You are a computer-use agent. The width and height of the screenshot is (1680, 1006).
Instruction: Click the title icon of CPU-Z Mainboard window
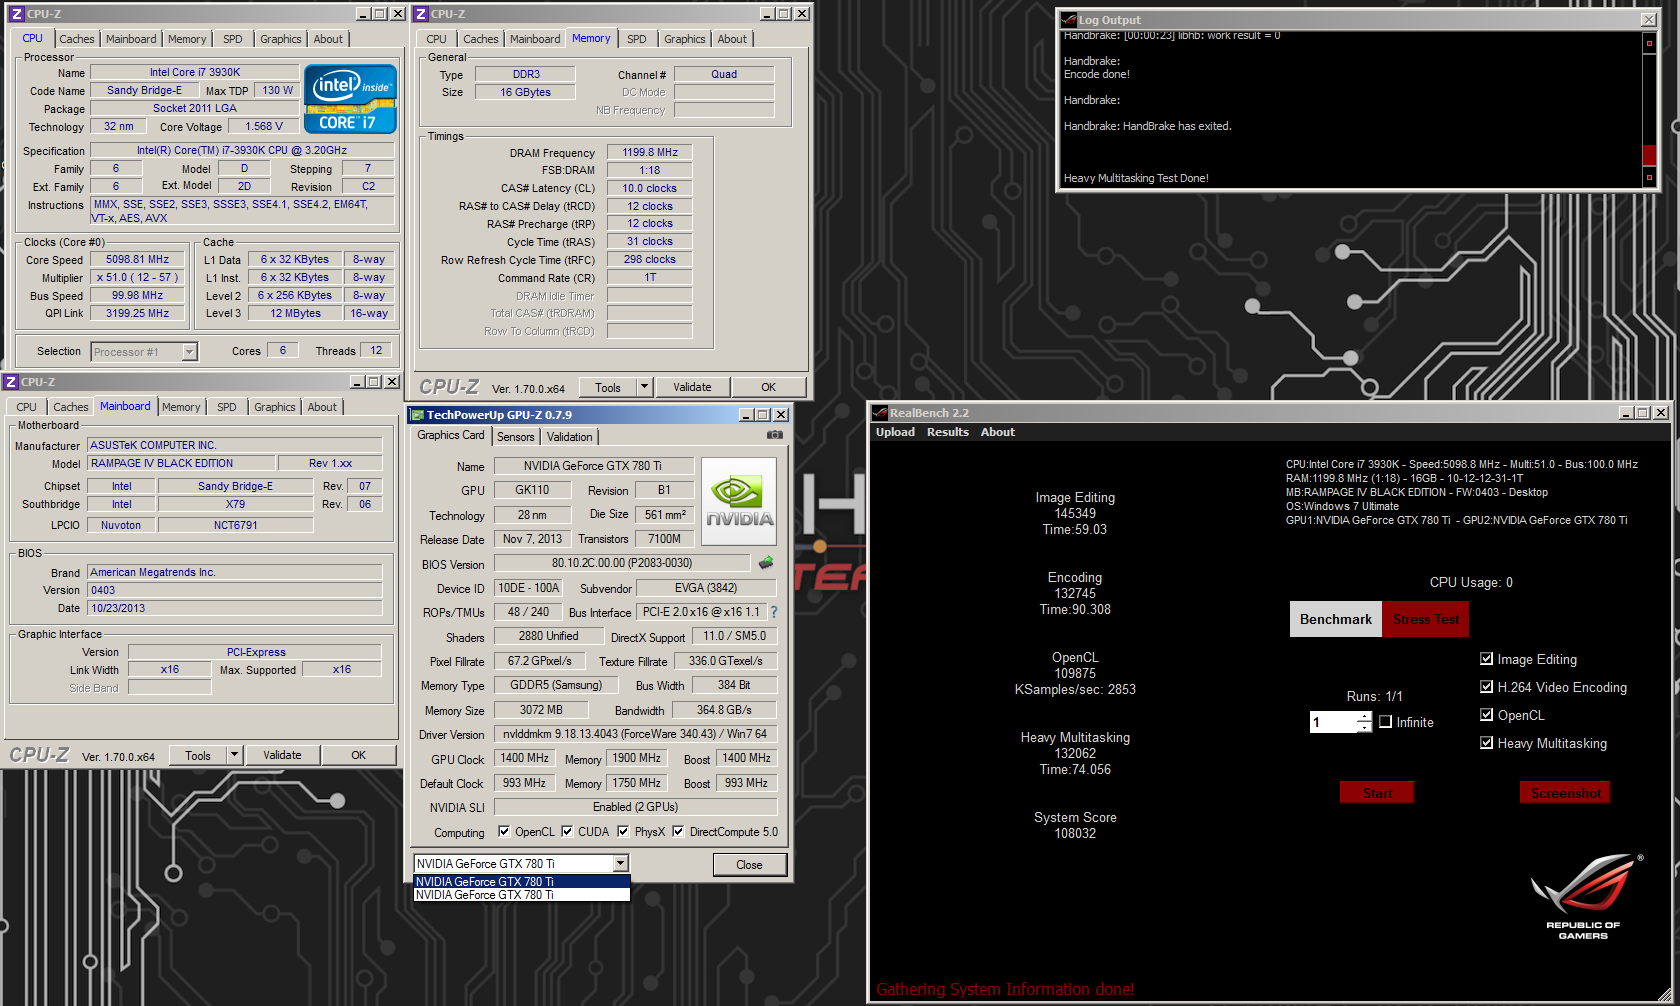(x=11, y=382)
